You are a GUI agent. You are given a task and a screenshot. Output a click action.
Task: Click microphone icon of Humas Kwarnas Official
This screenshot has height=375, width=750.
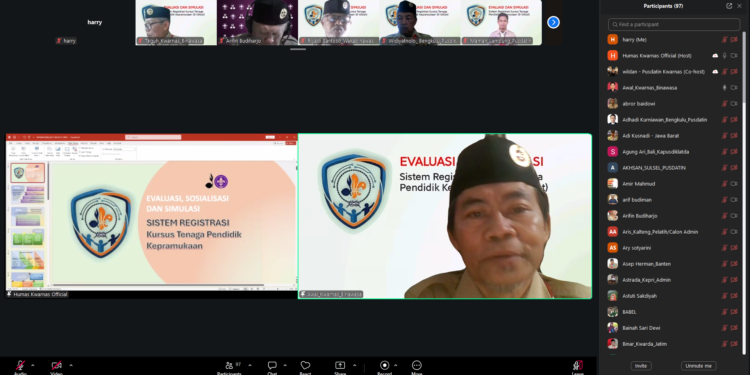(725, 55)
